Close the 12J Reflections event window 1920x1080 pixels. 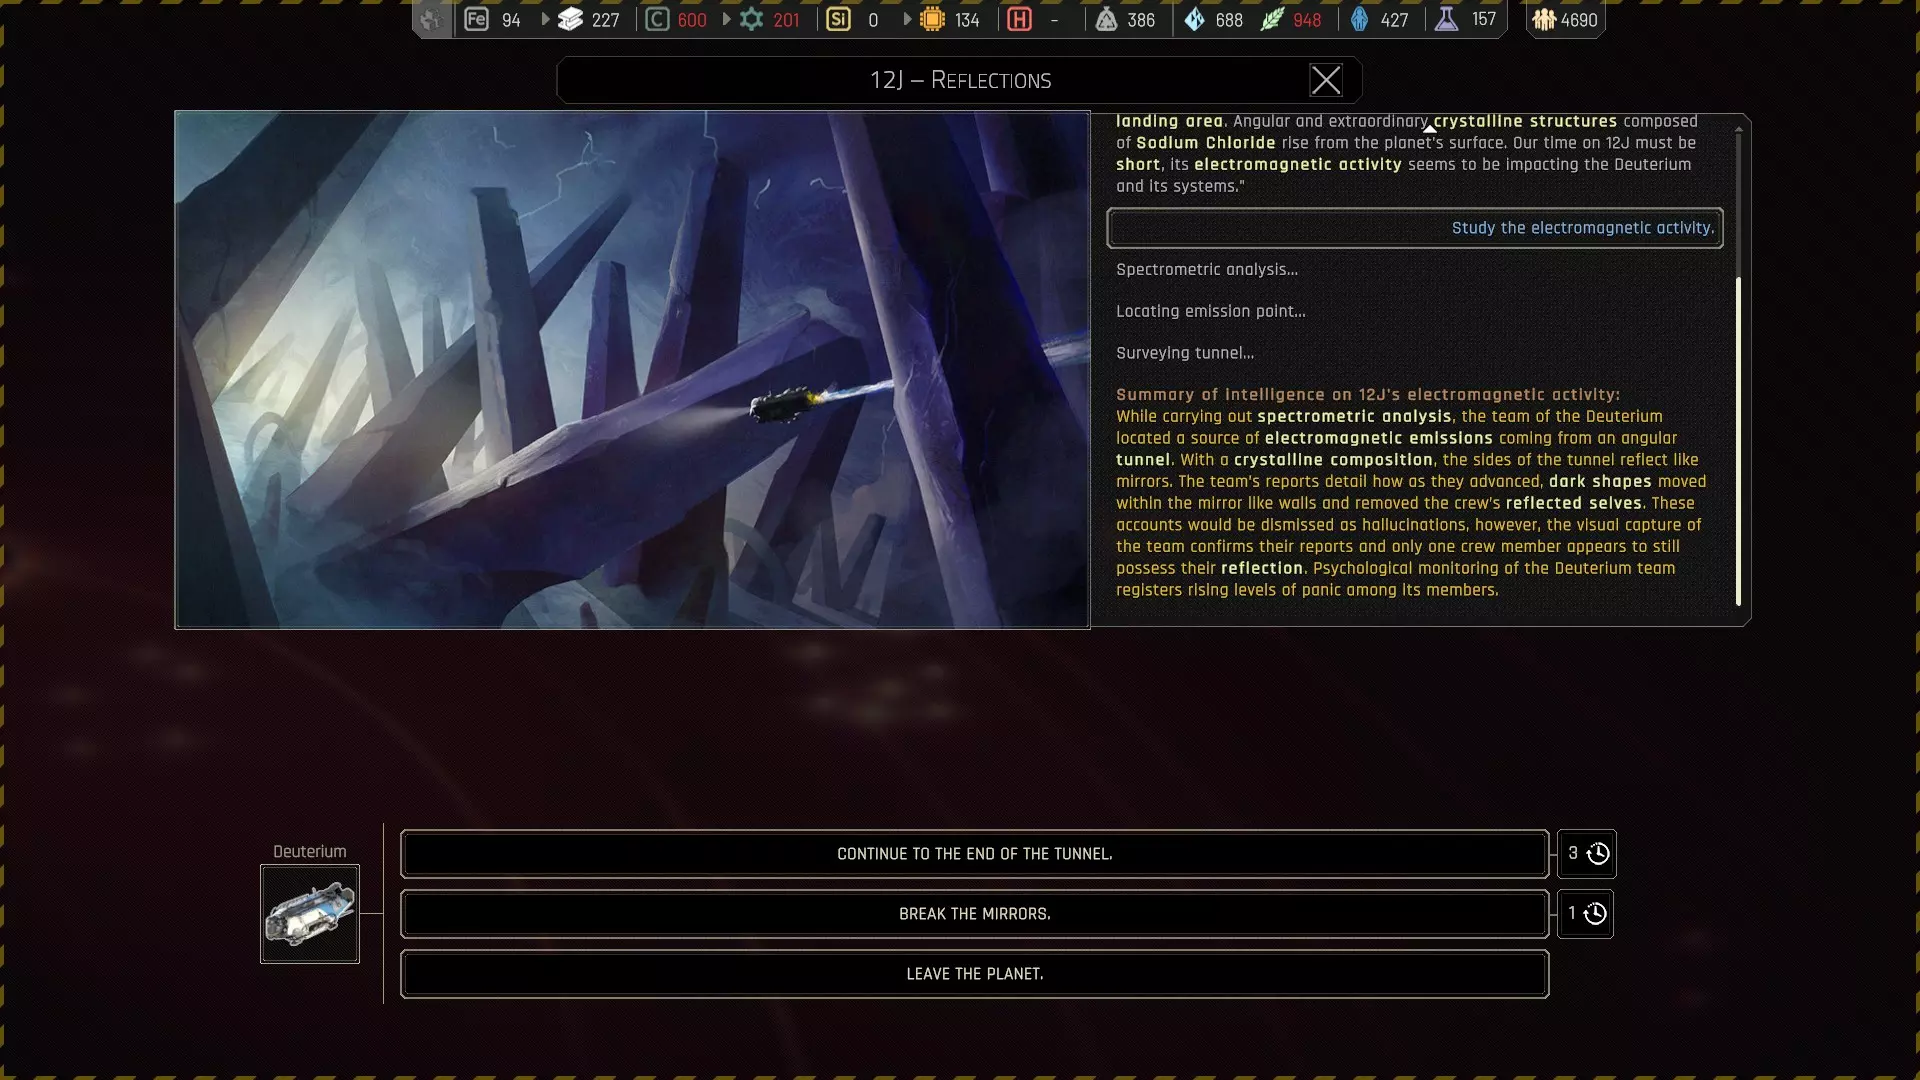(x=1326, y=80)
